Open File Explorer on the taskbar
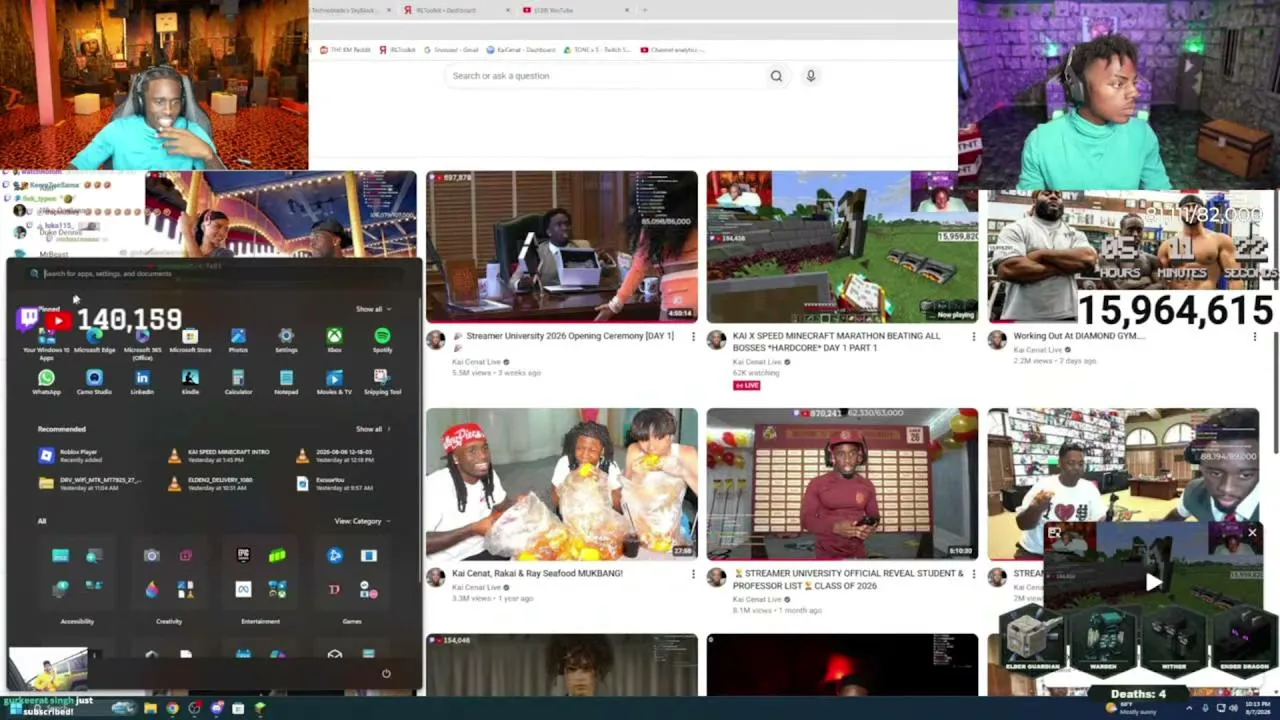1280x720 pixels. click(150, 708)
